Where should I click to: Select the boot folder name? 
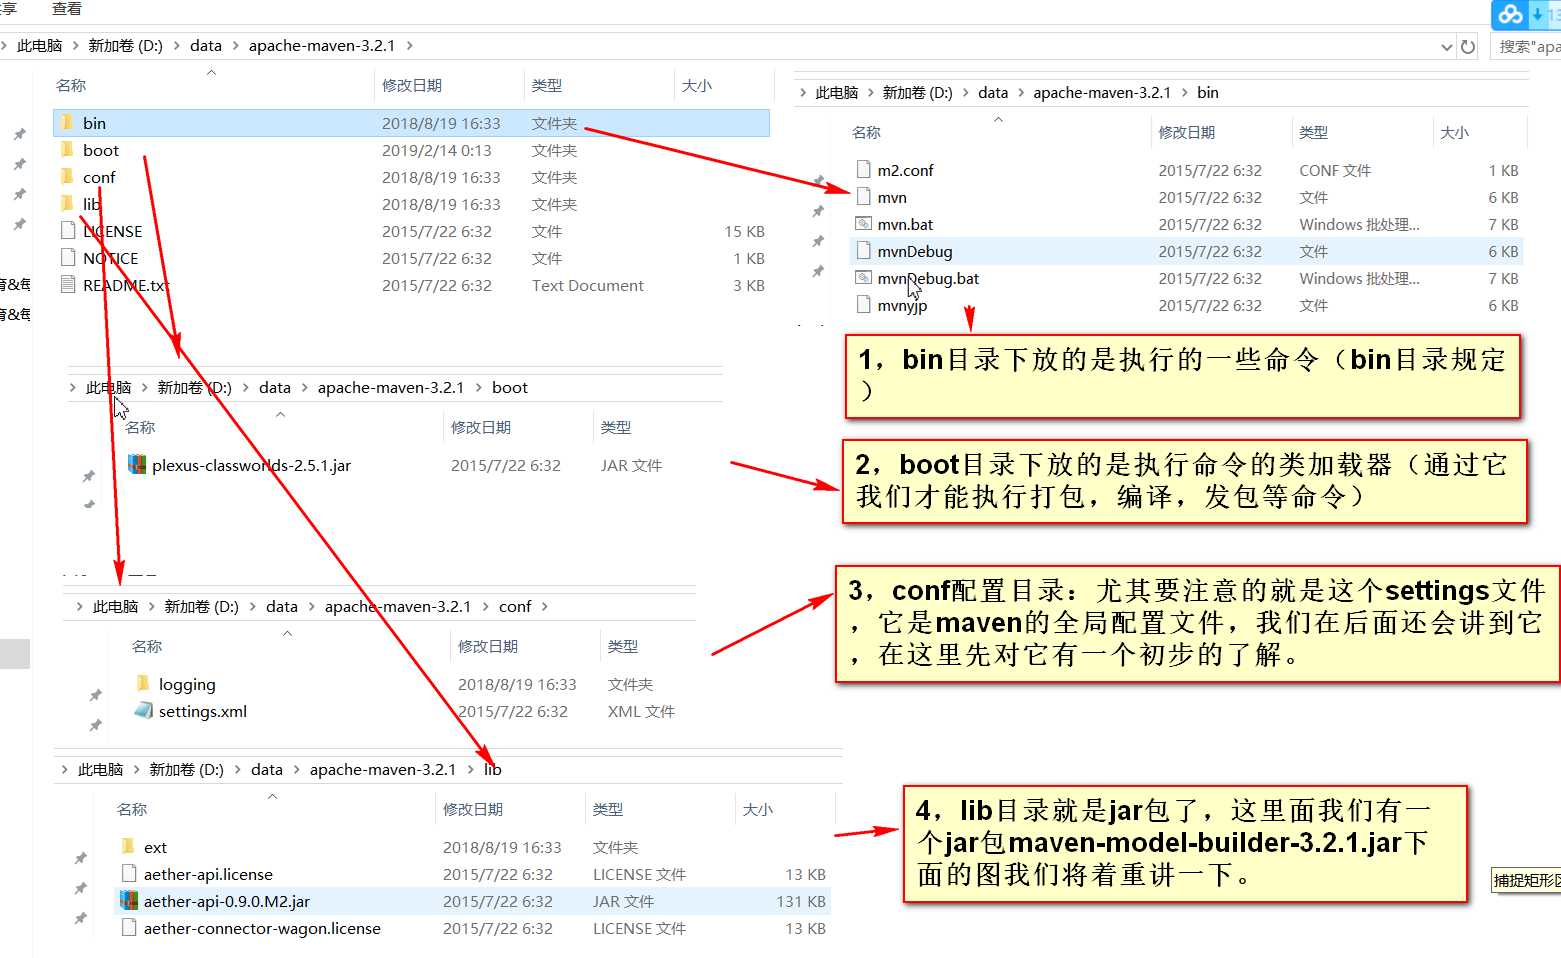point(101,150)
